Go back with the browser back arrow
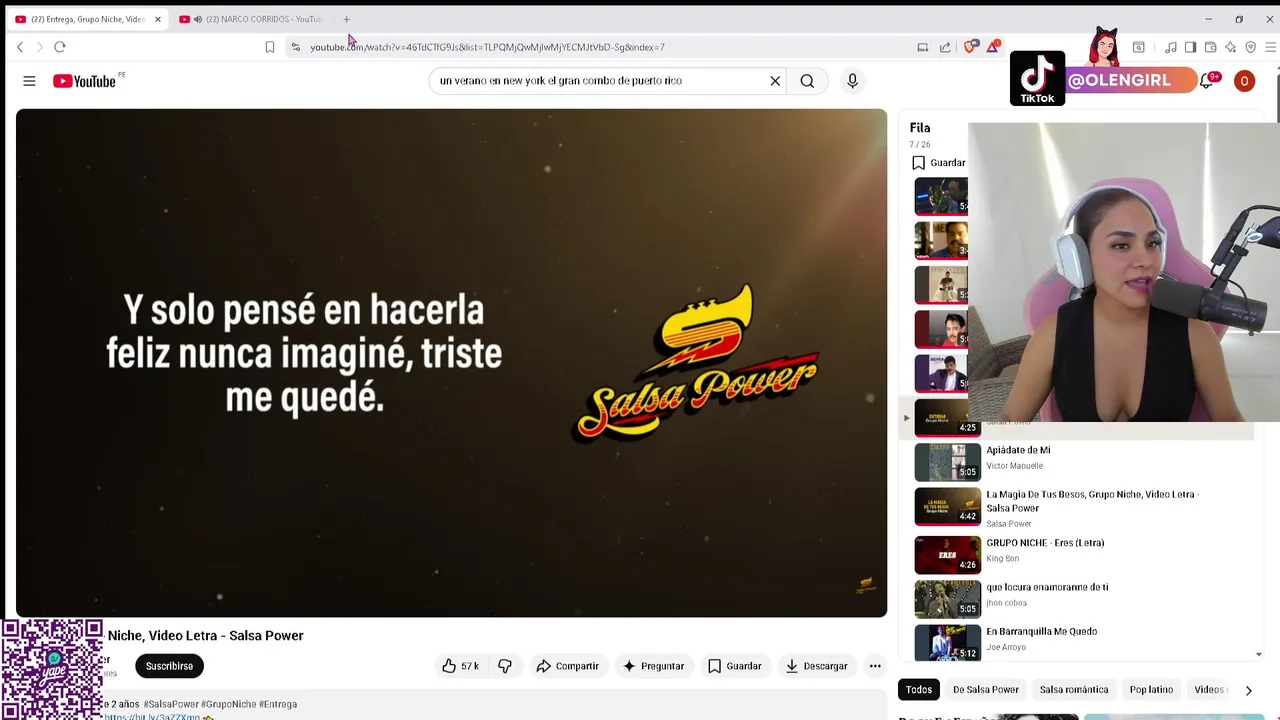 (20, 47)
